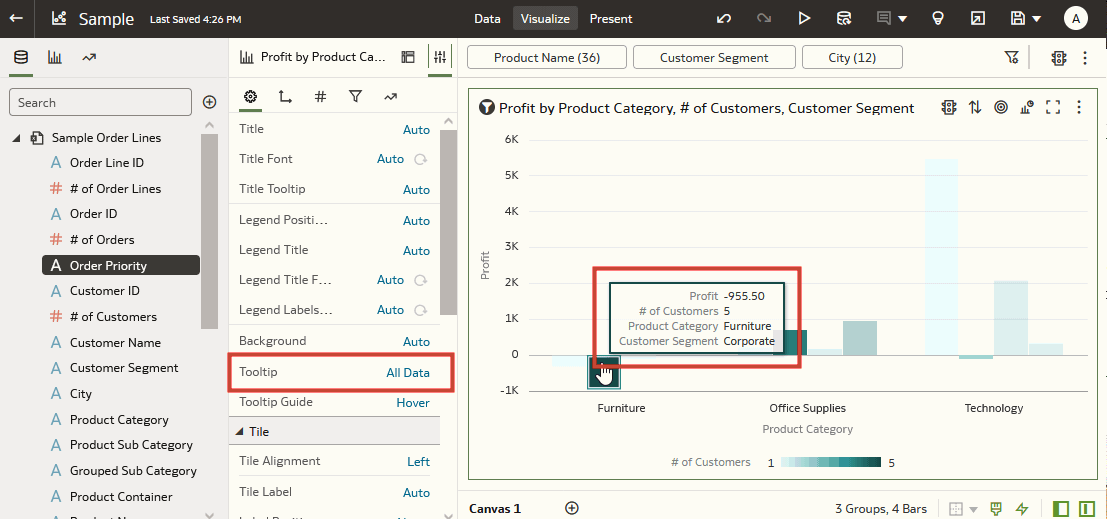Switch to the Present tab
This screenshot has width=1107, height=519.
610,18
